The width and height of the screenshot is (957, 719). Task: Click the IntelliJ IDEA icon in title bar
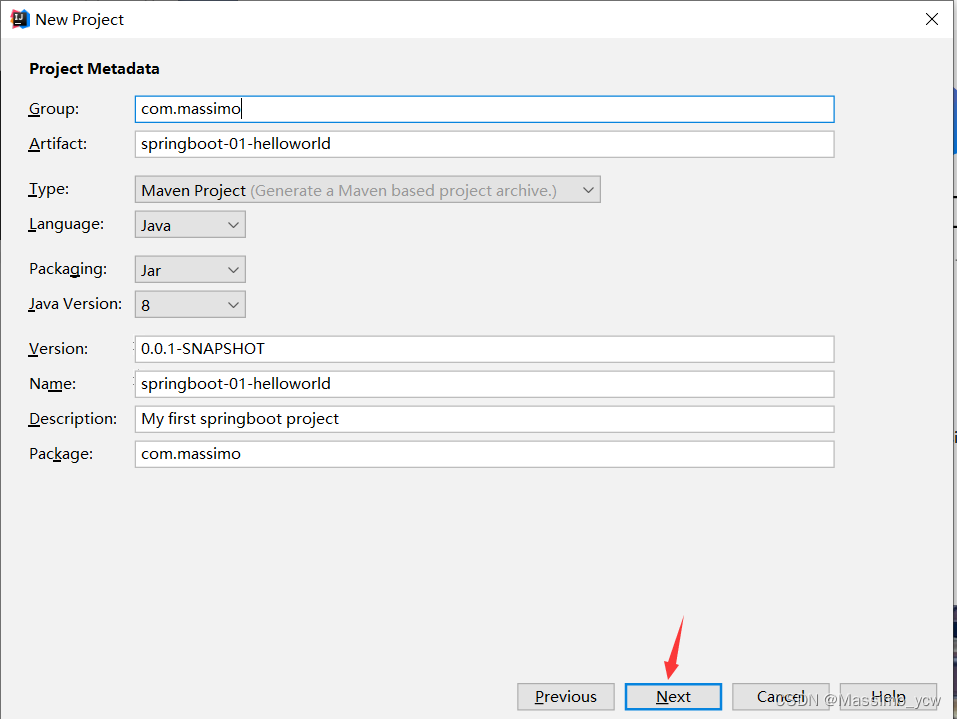20,20
